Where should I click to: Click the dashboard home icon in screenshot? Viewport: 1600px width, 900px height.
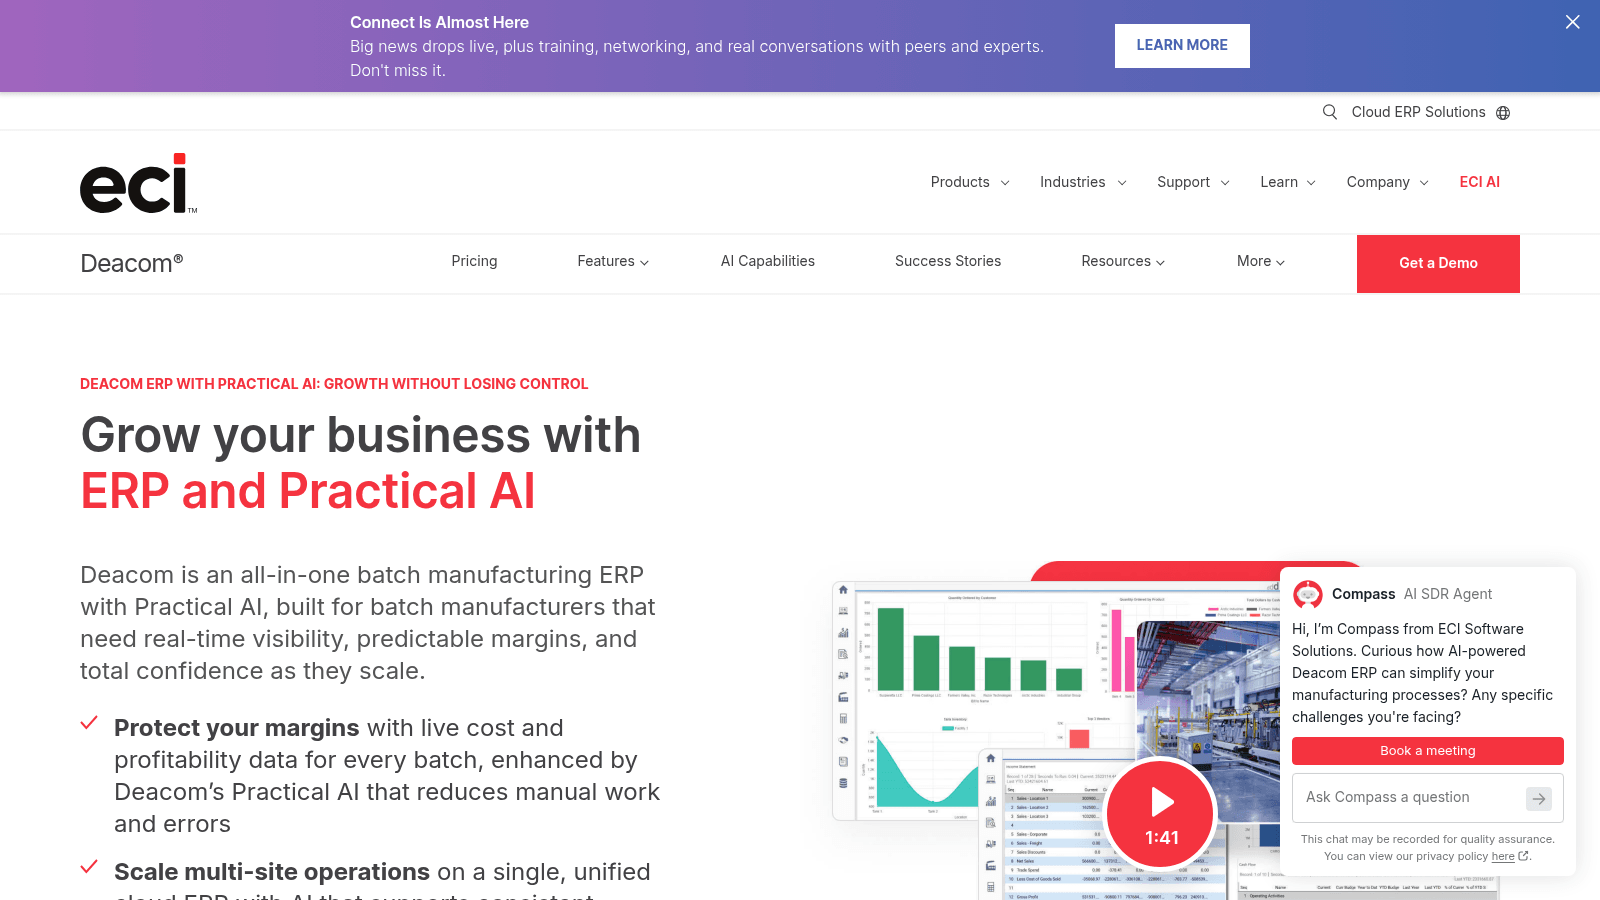tap(843, 590)
